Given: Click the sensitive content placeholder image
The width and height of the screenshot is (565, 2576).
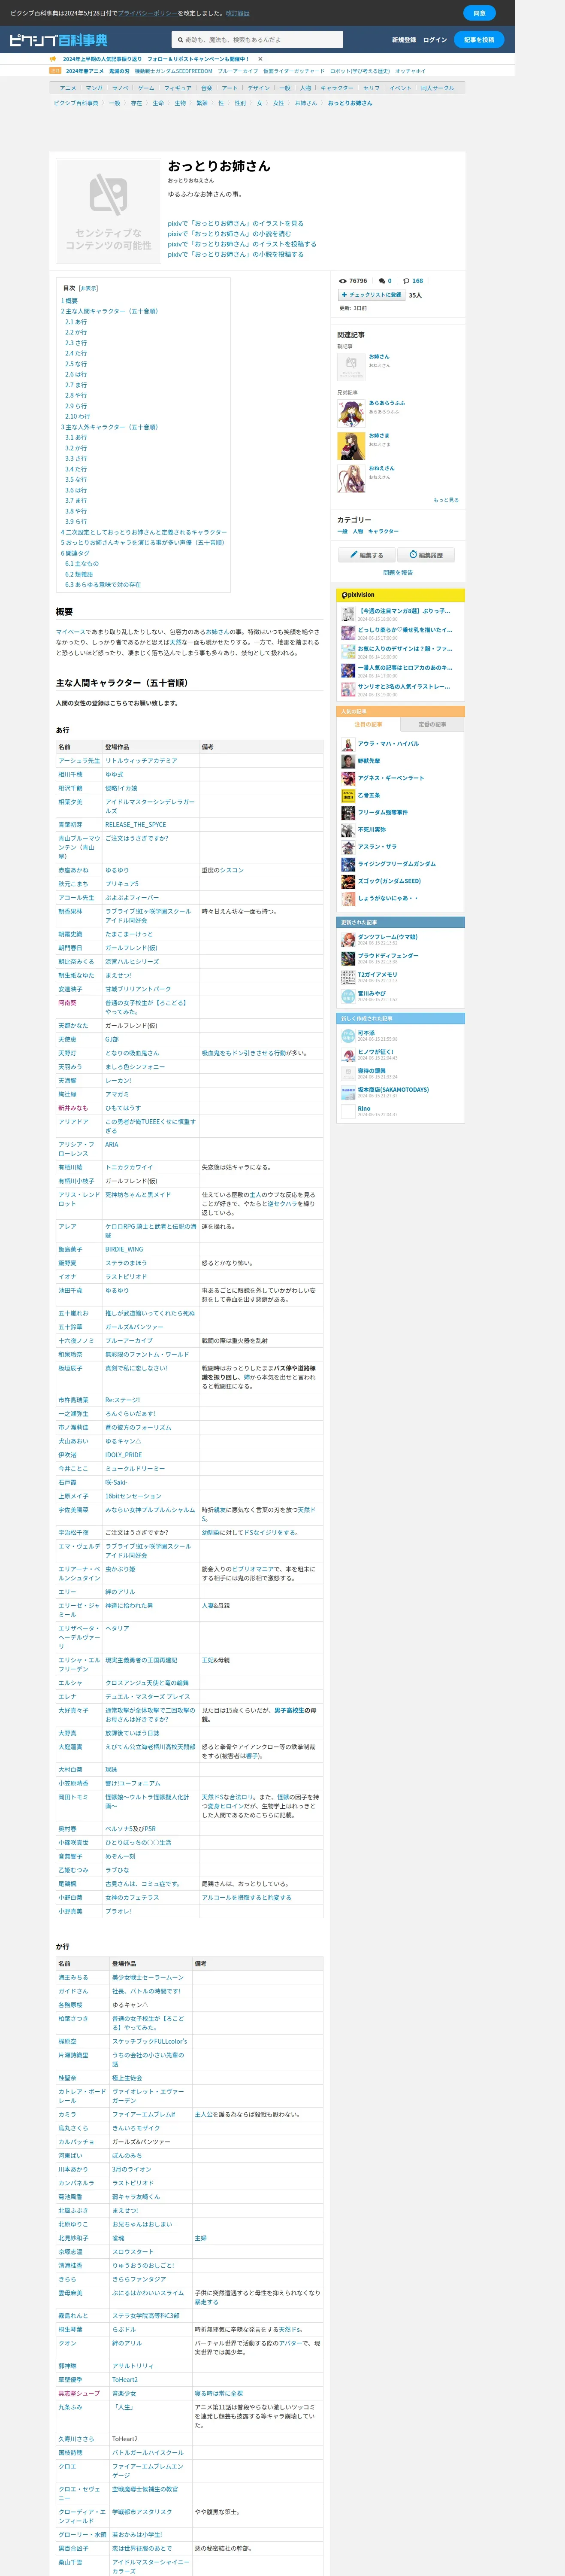Looking at the screenshot, I should [x=108, y=210].
